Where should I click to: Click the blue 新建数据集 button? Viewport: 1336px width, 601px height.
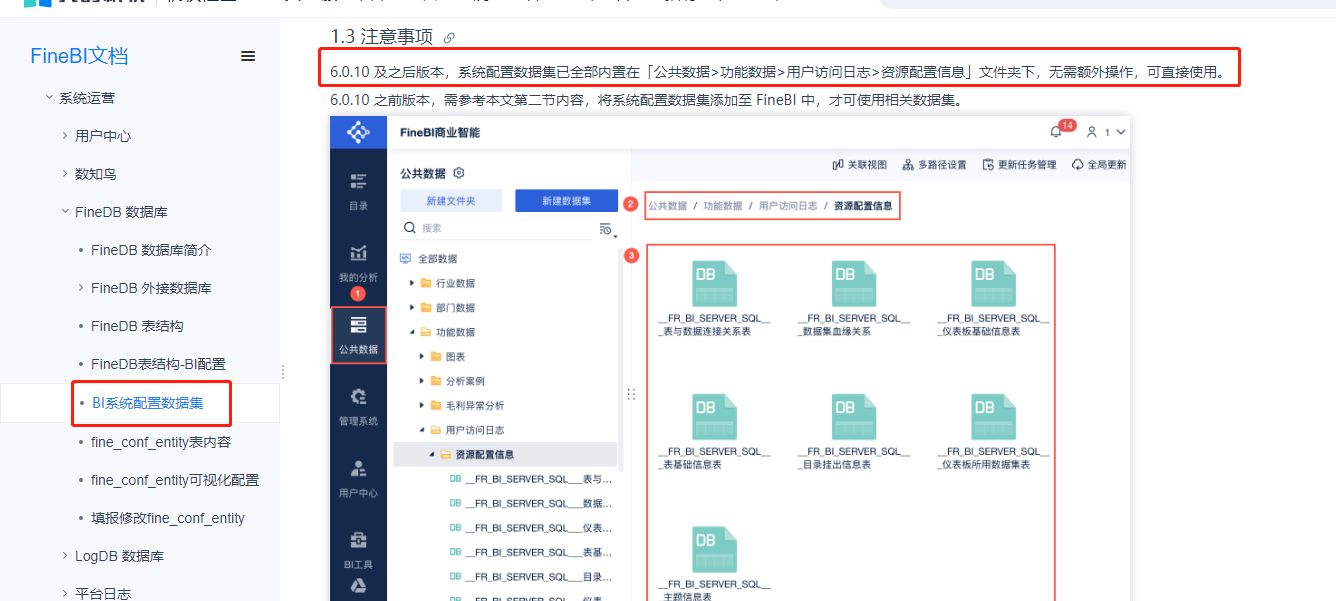click(x=566, y=201)
